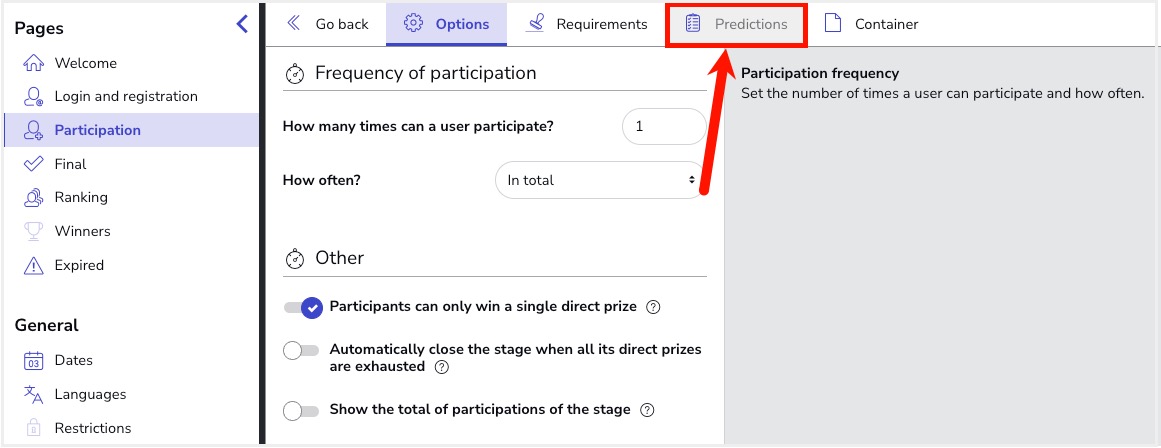Screen dimensions: 1161x448
Task: Click the Languages translate icon
Action: coord(33,394)
